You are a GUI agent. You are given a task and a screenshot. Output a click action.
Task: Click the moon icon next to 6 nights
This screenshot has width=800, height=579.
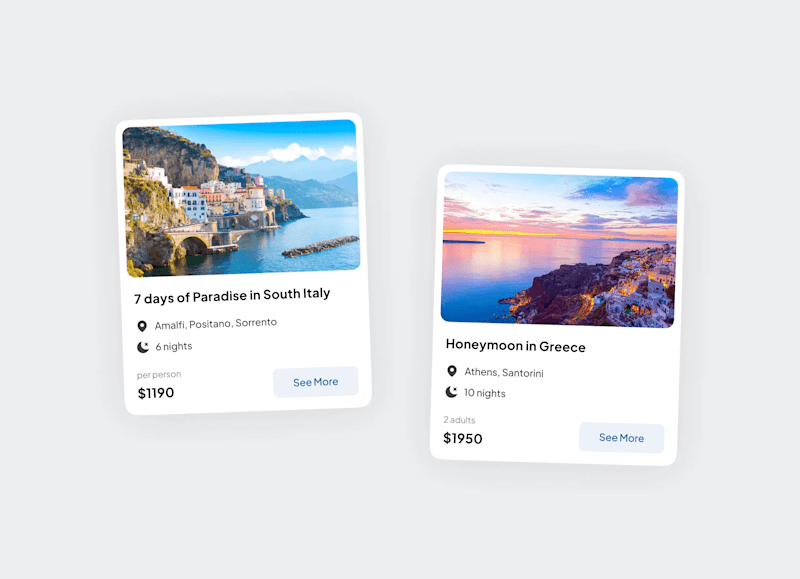tap(143, 347)
